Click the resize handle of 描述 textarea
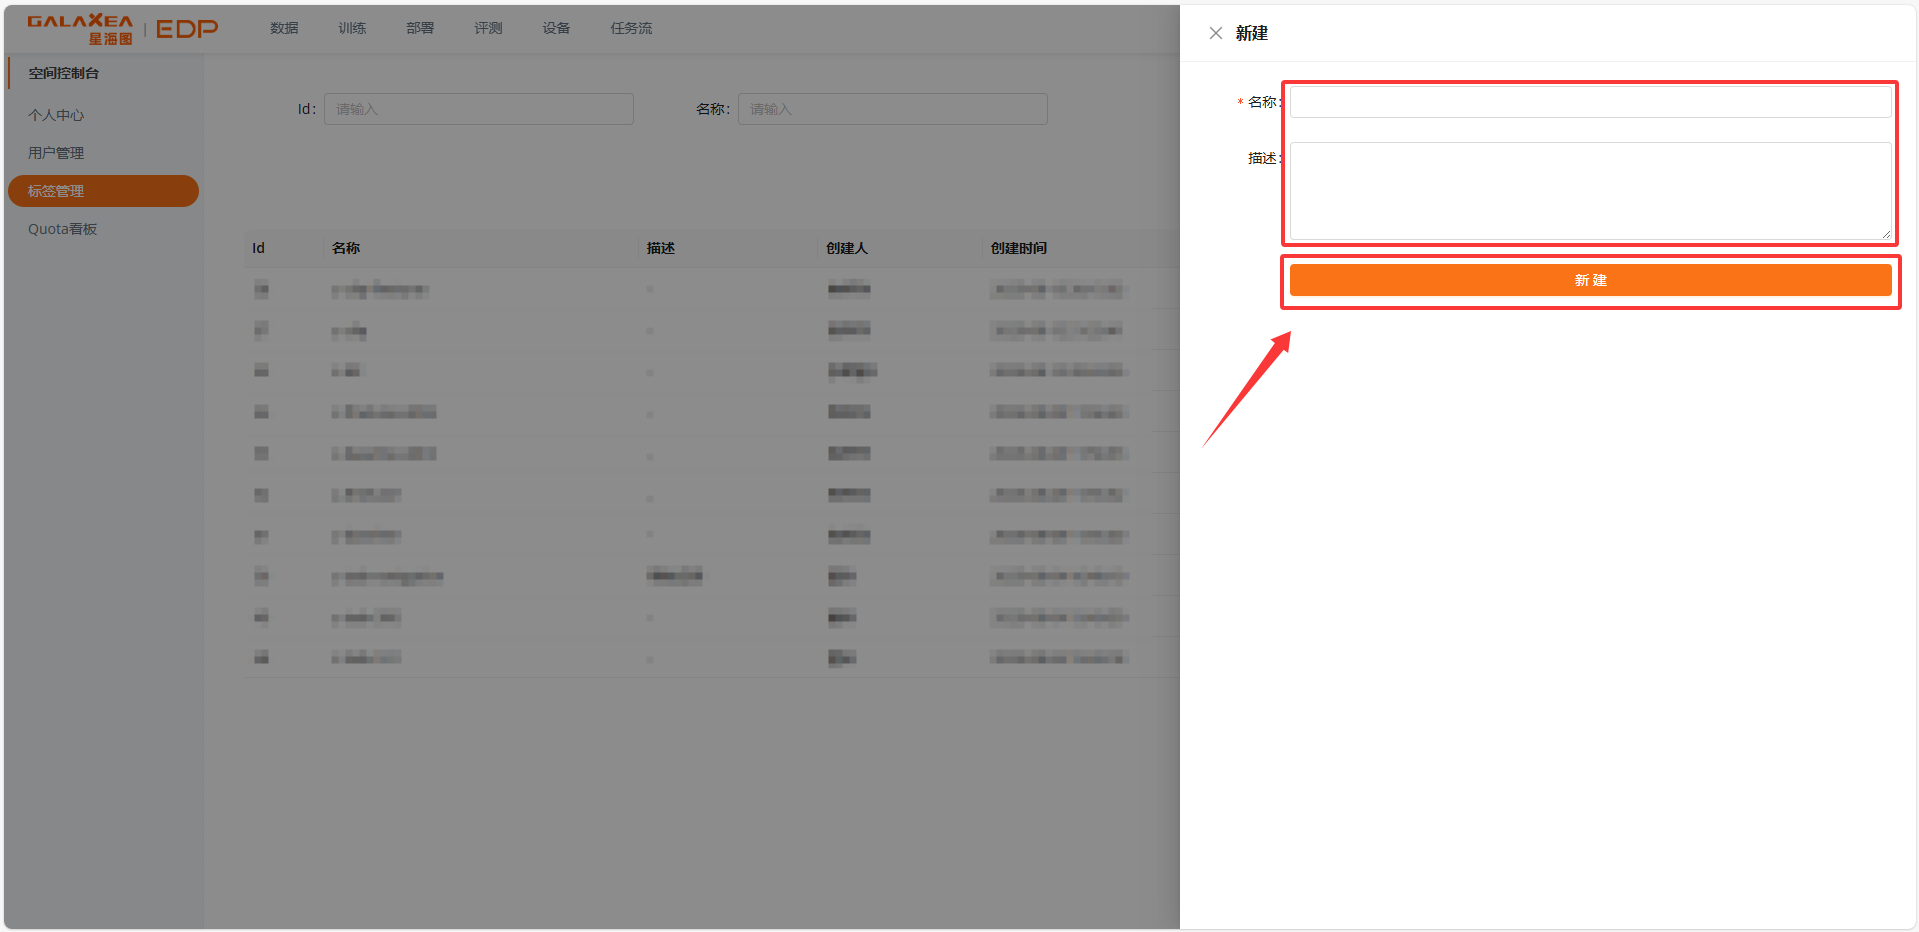This screenshot has height=932, width=1919. (x=1886, y=235)
